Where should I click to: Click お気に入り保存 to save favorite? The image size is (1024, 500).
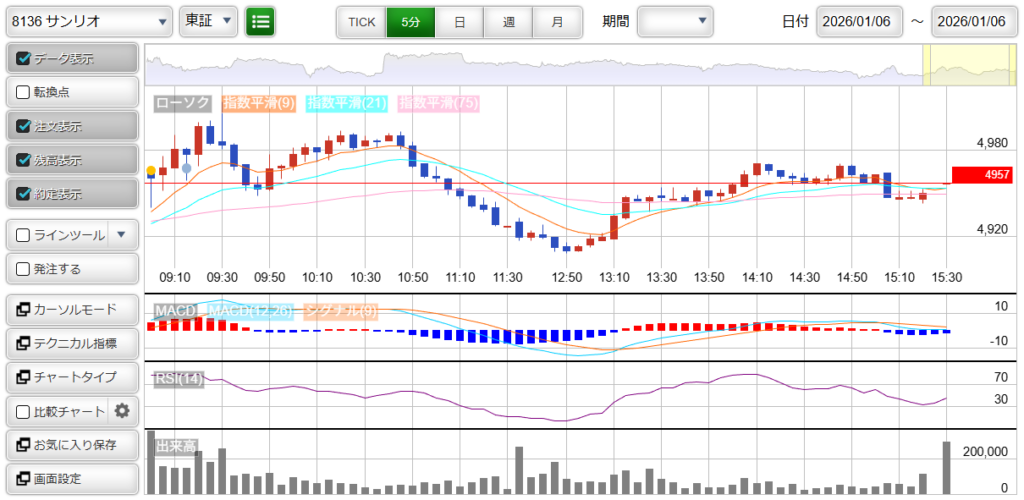point(70,444)
